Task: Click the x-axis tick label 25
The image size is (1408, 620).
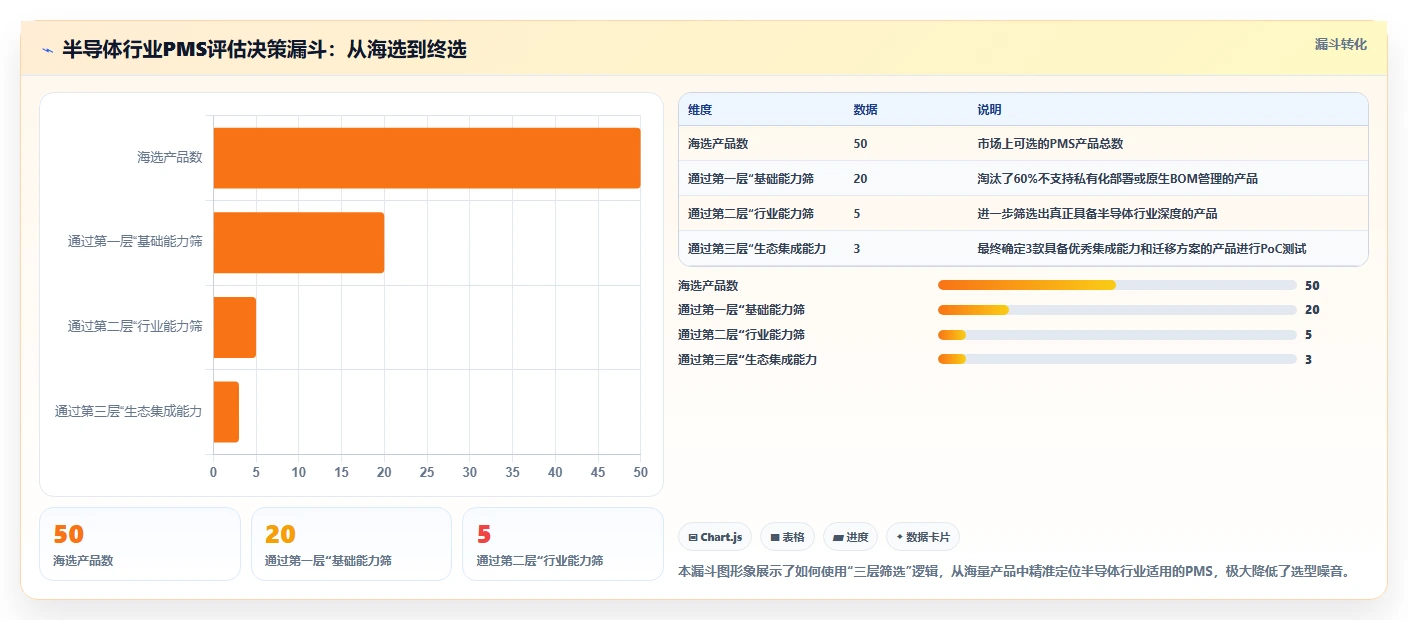Action: point(427,472)
